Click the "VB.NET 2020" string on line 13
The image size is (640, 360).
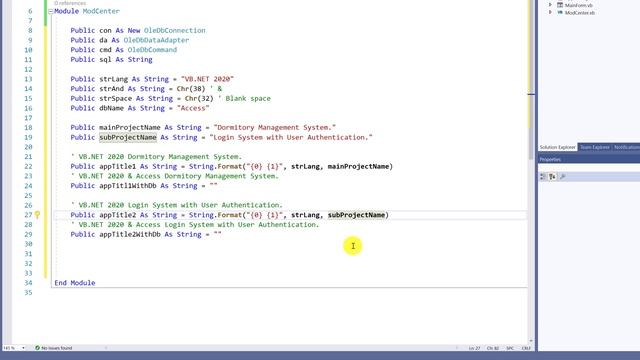tap(207, 79)
